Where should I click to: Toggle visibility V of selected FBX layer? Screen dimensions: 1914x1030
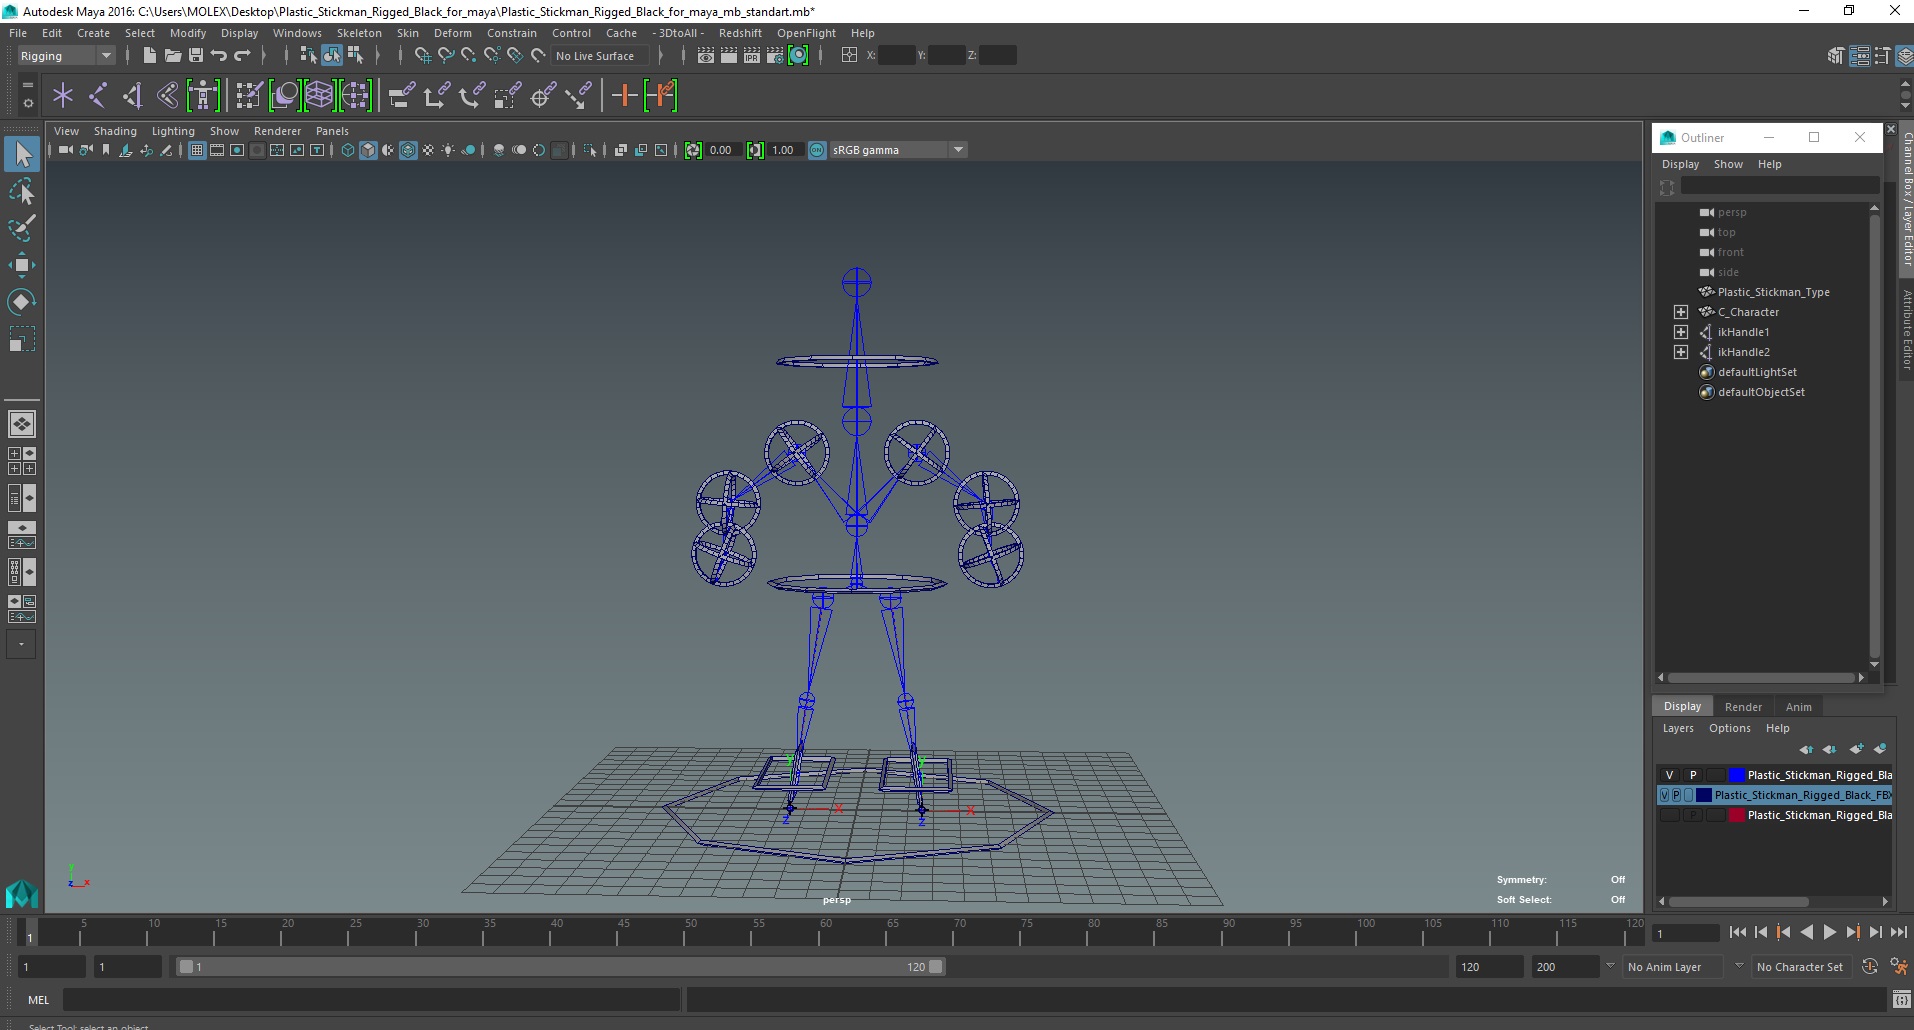[x=1664, y=795]
